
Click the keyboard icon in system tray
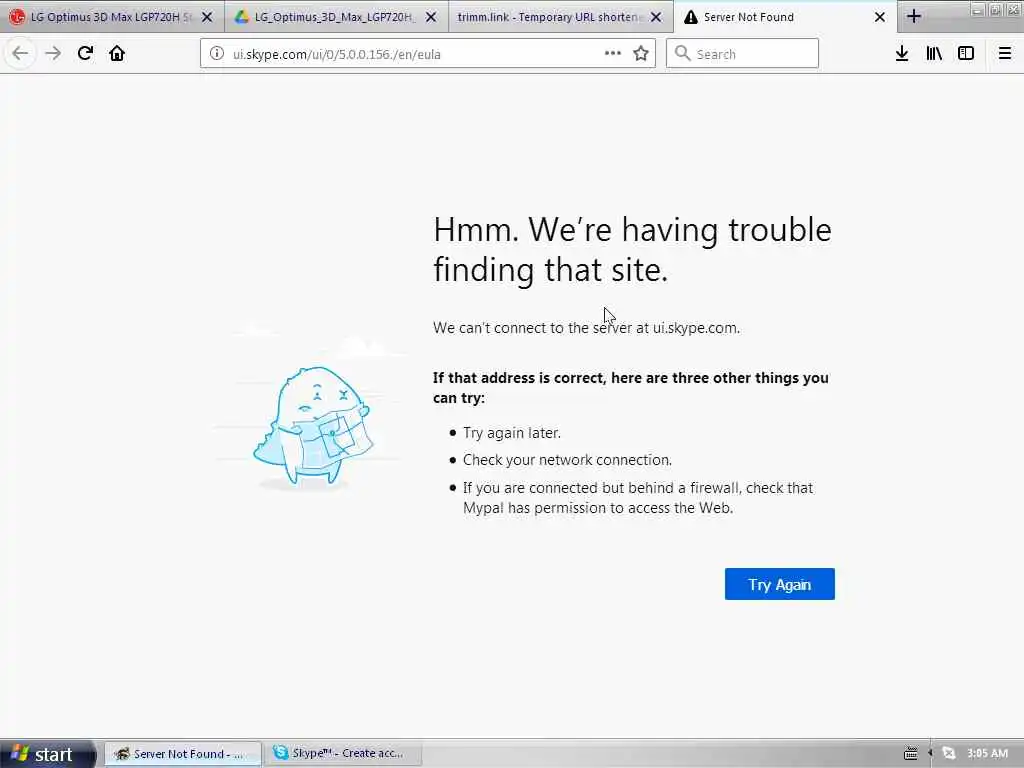(x=910, y=754)
